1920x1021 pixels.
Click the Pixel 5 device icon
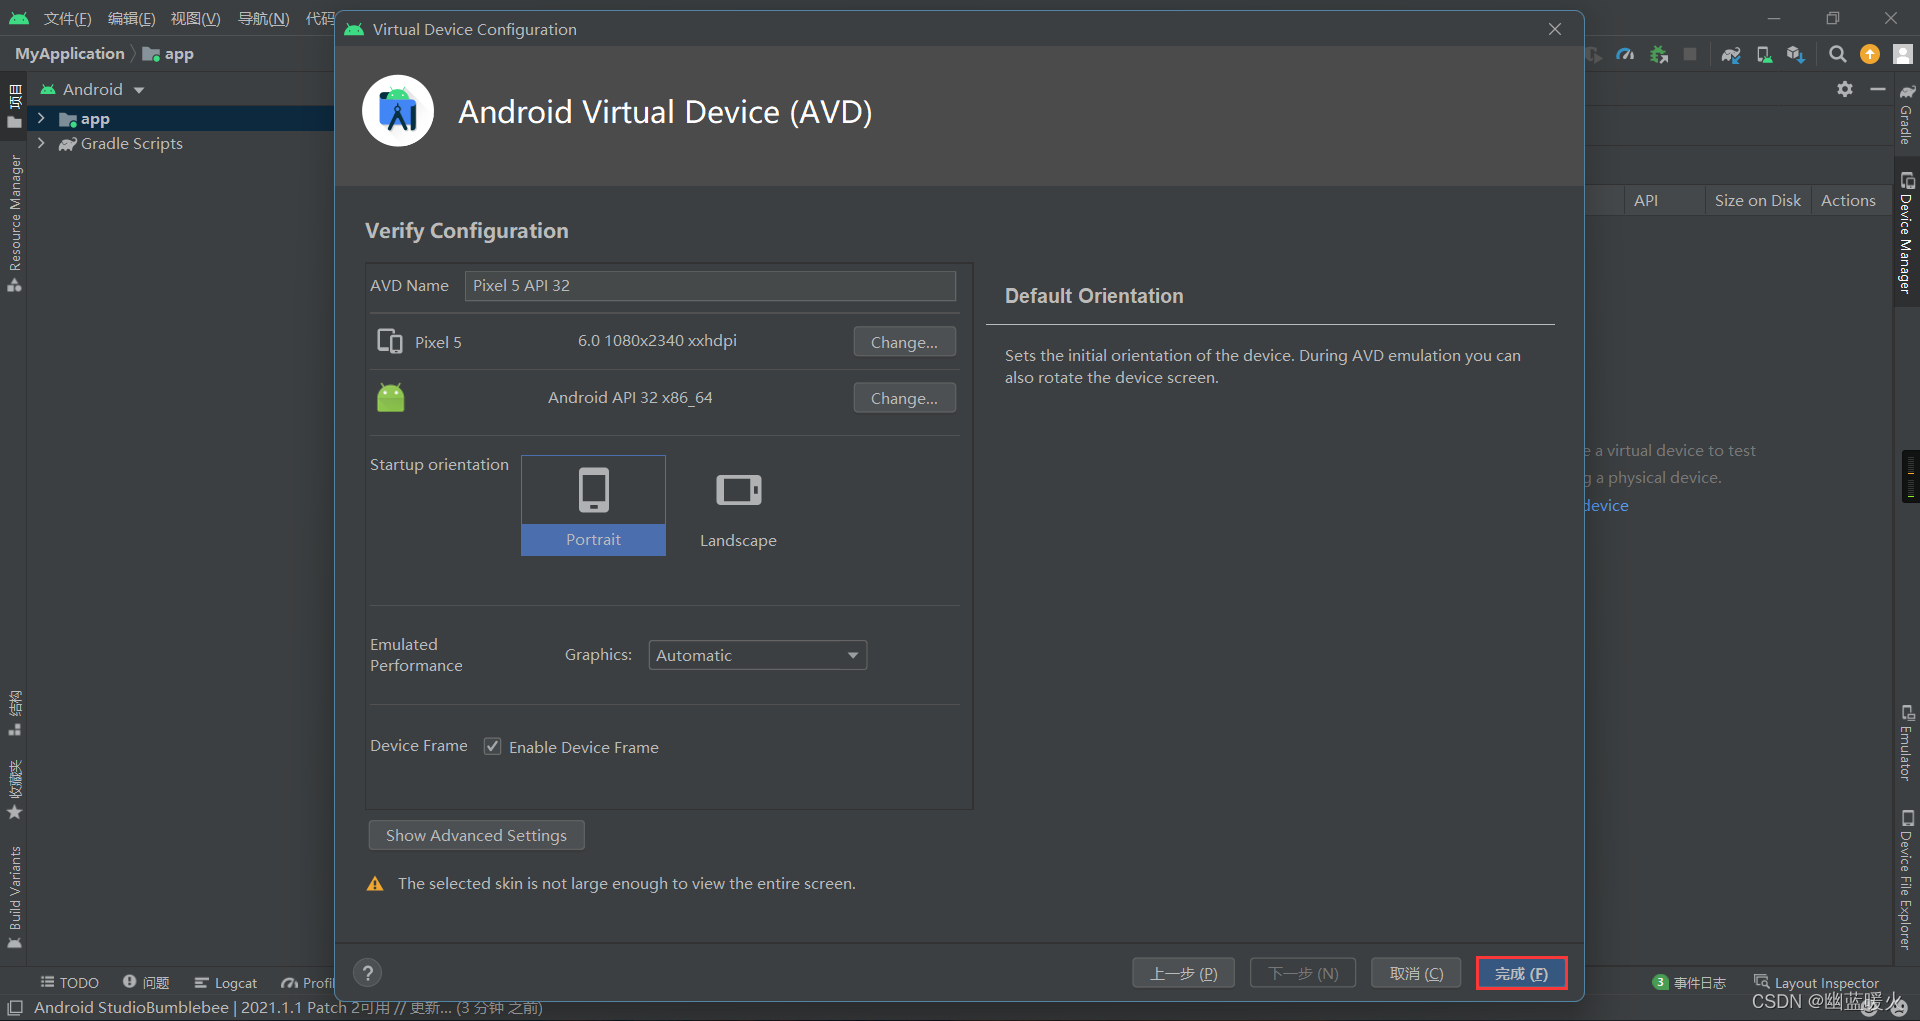[390, 341]
